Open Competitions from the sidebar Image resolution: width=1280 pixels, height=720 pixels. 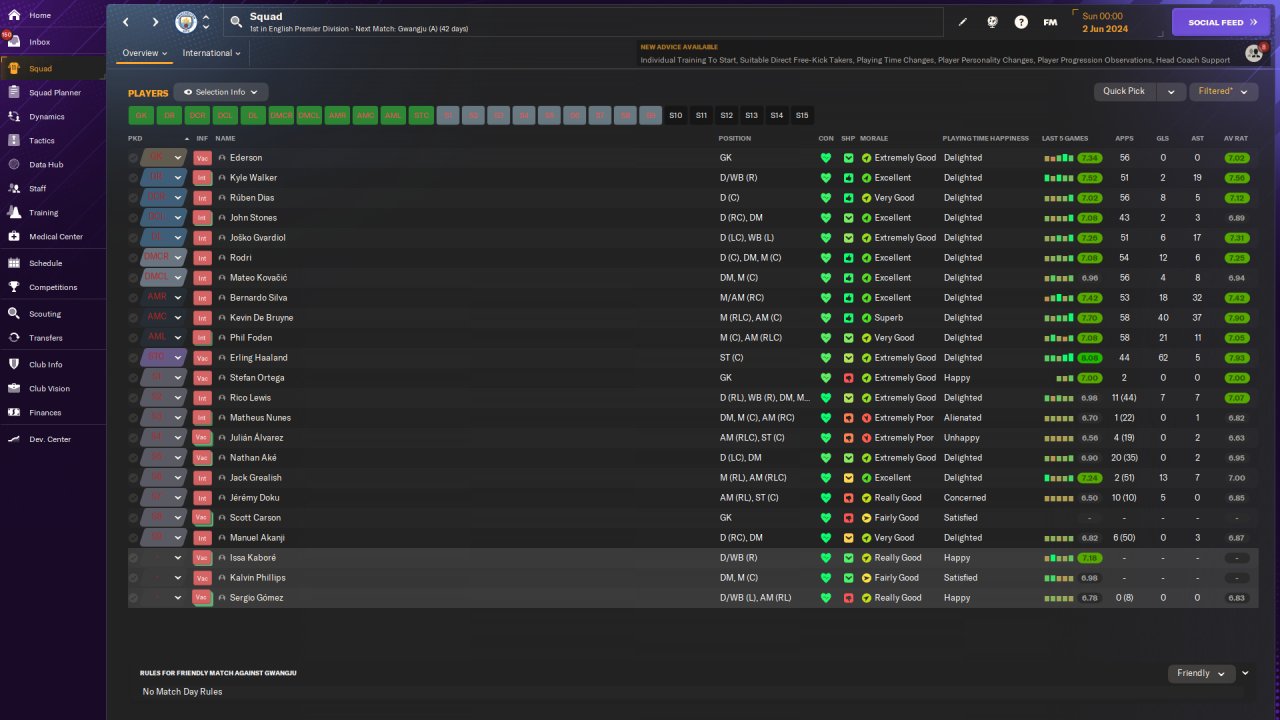pos(52,288)
